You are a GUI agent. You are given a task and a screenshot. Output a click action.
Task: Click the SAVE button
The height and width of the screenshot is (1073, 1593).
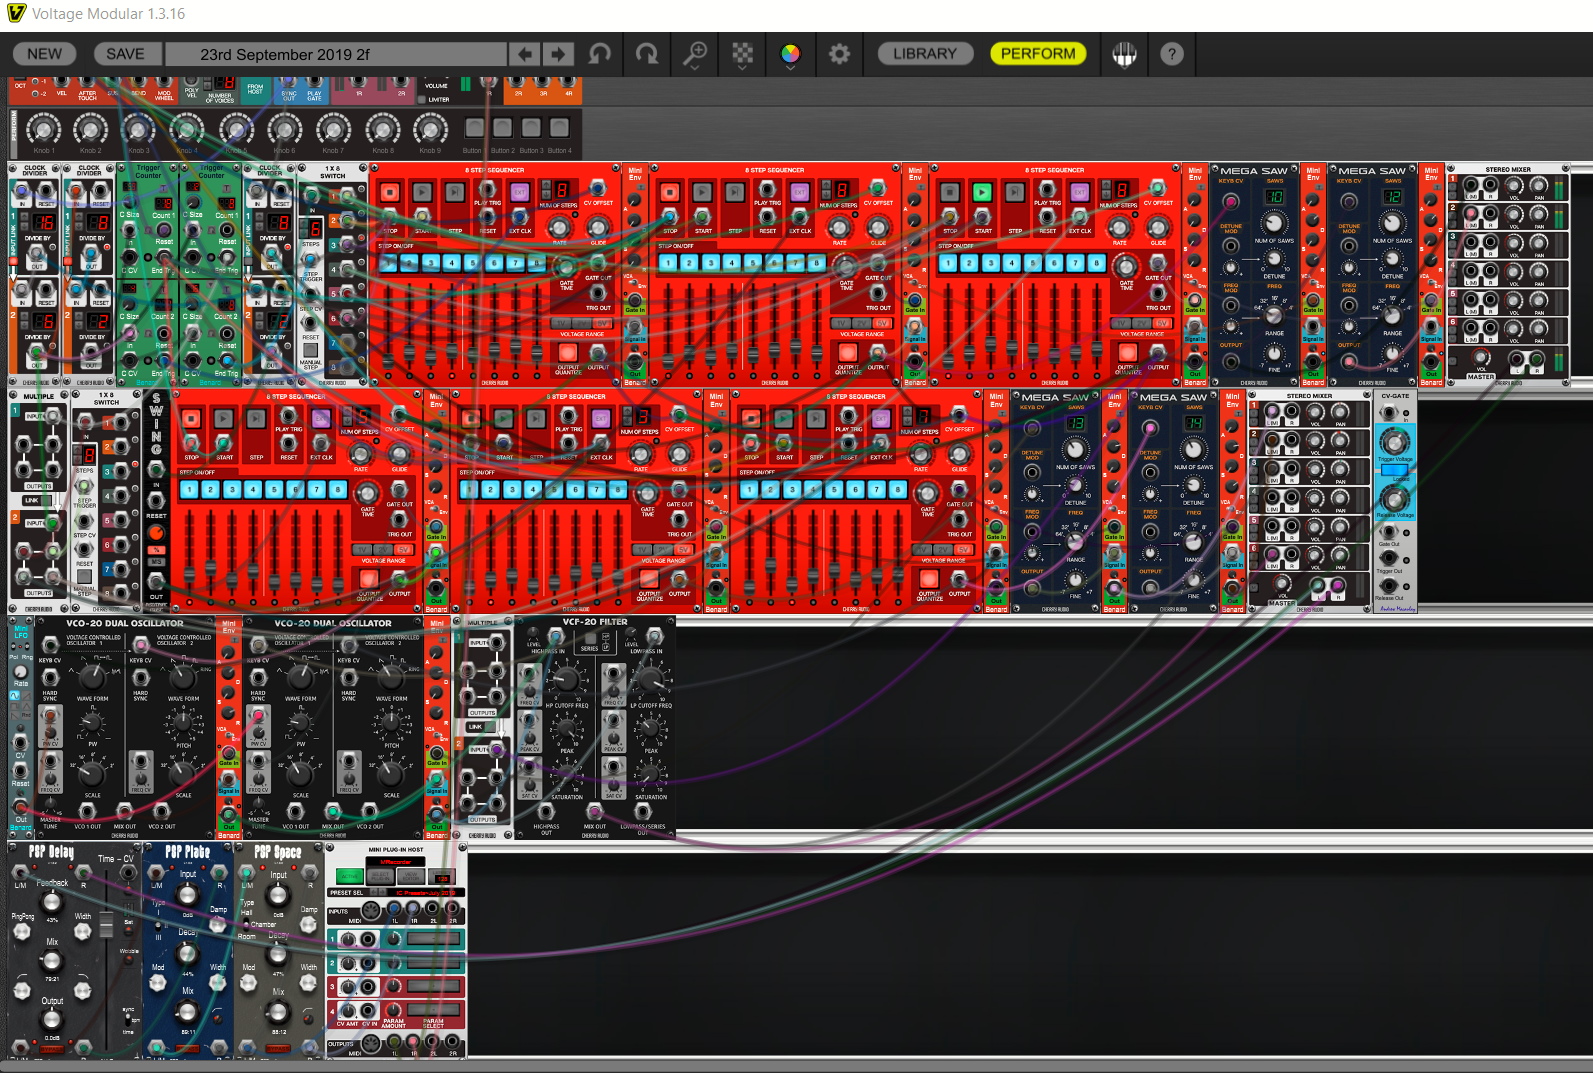click(x=125, y=54)
